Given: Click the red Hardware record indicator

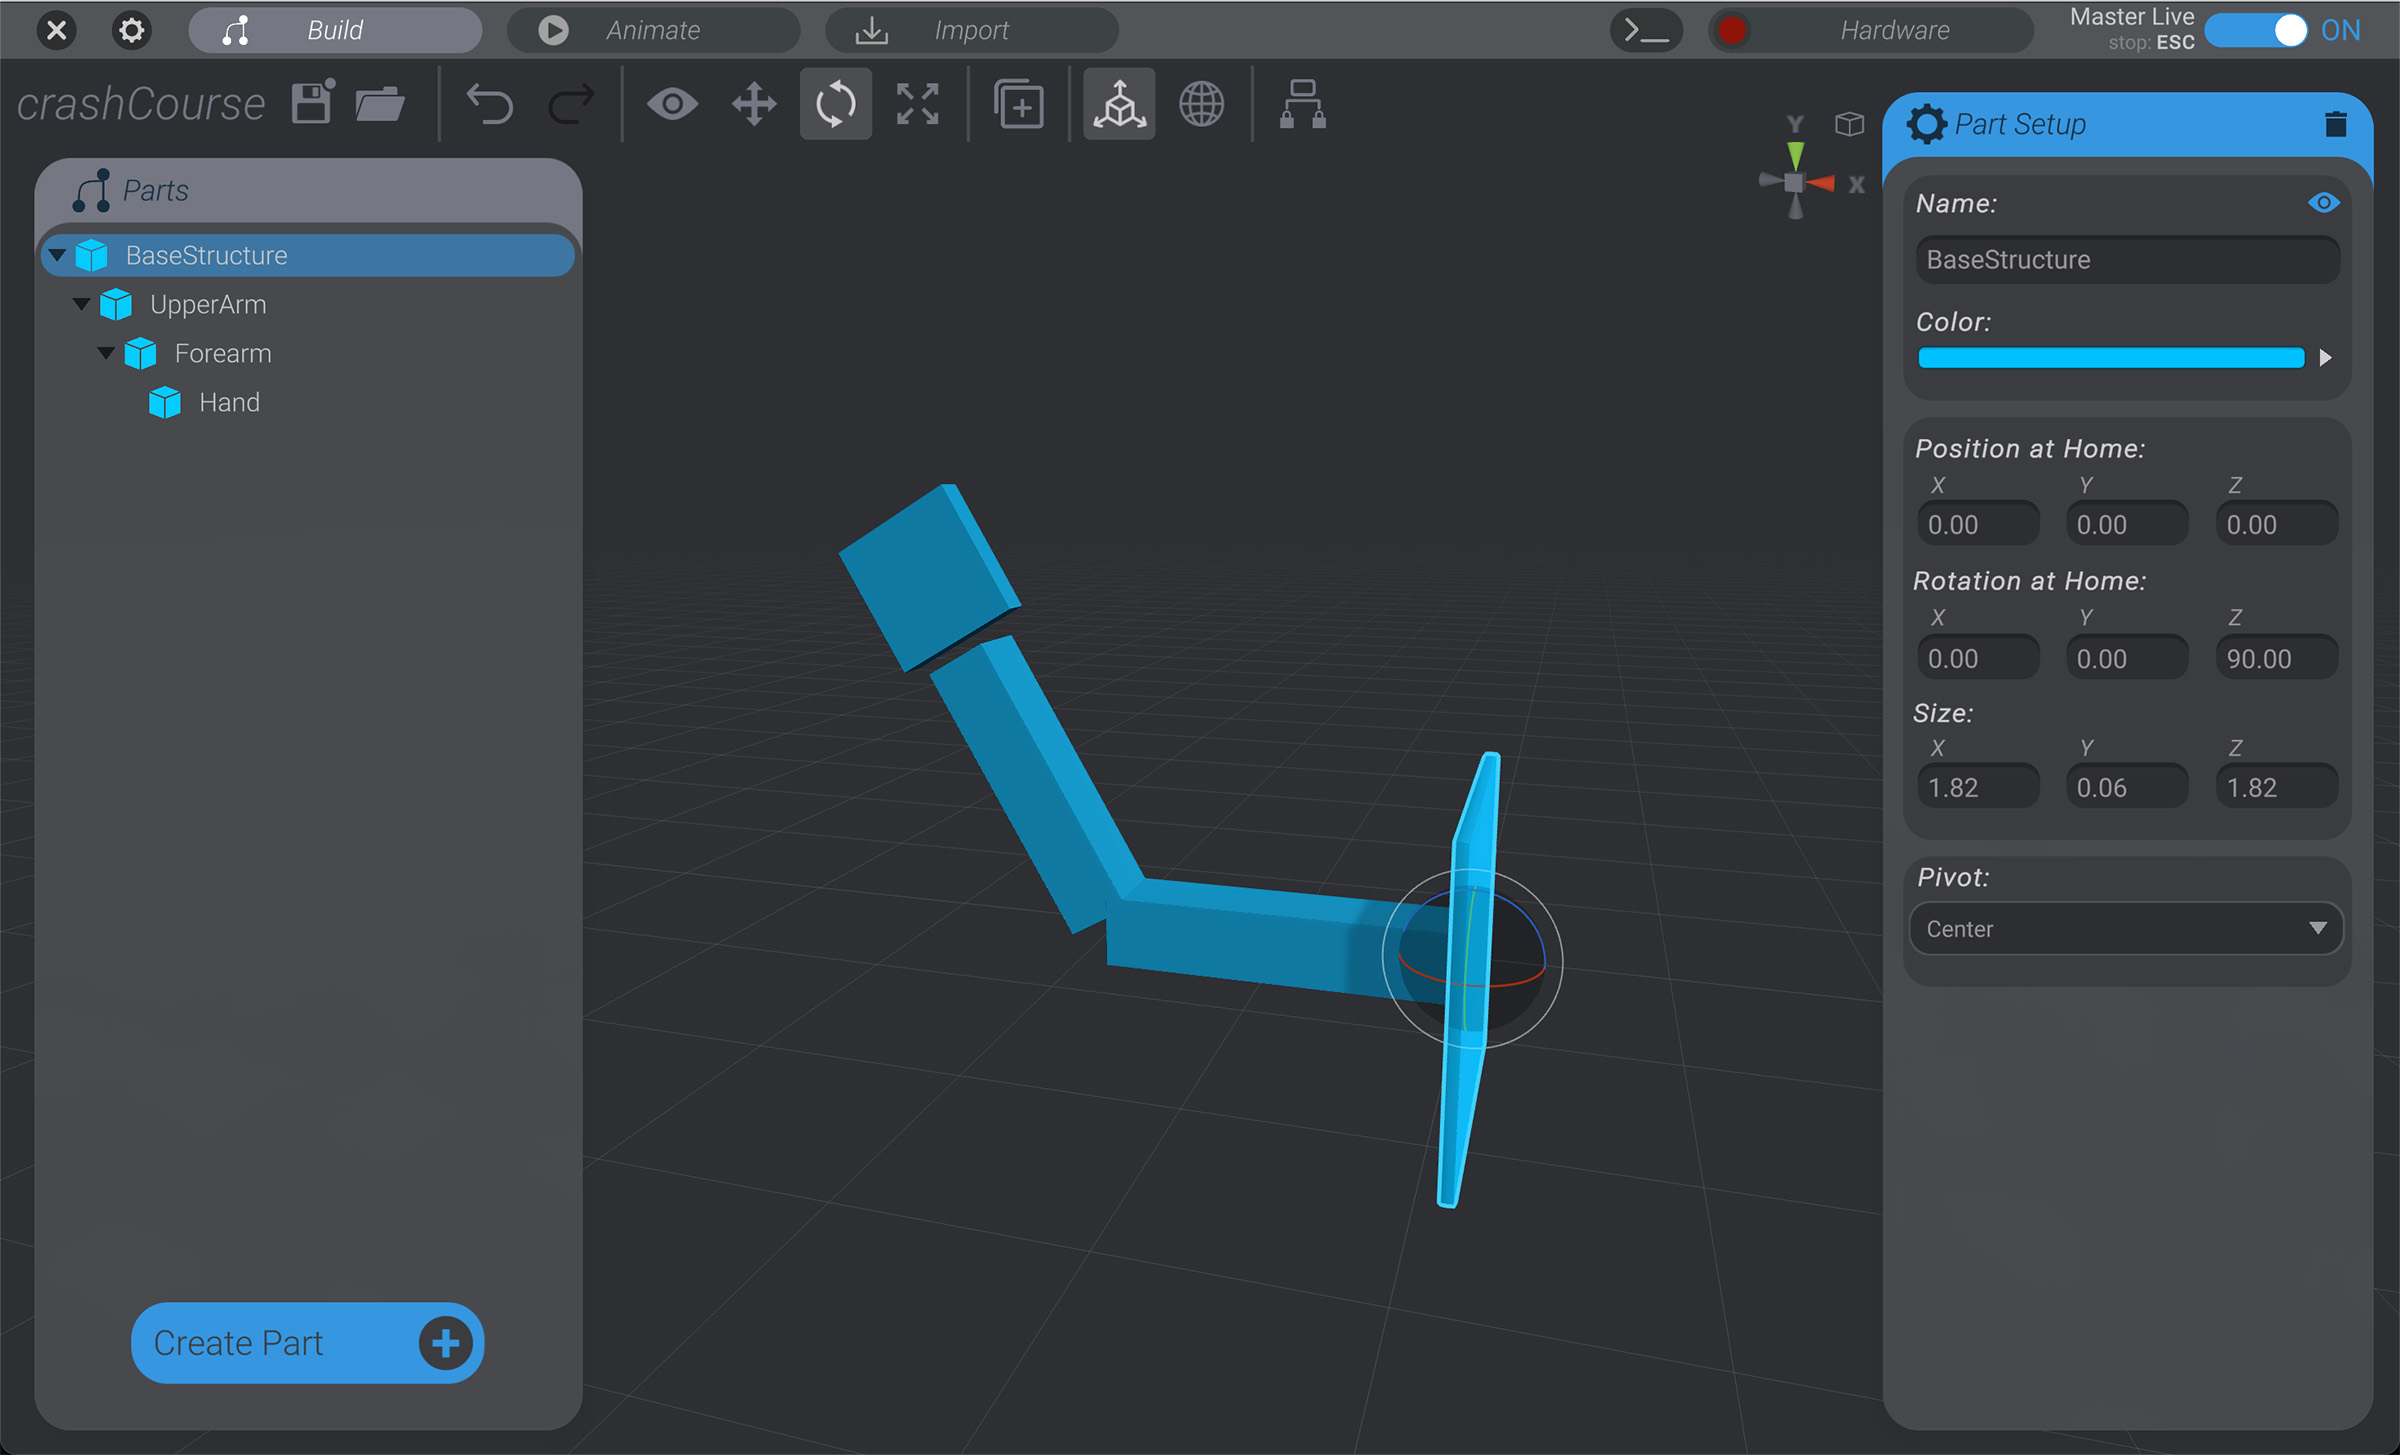Looking at the screenshot, I should tap(1732, 30).
